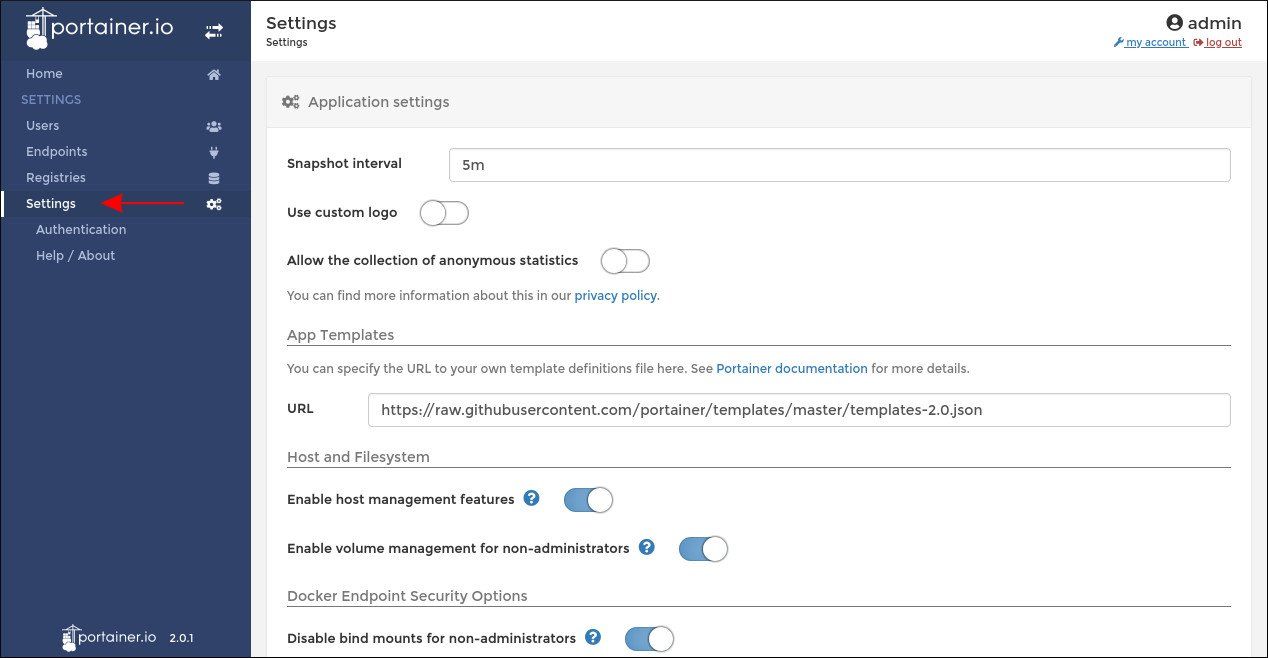Open Authentication settings from sidebar

(x=81, y=229)
